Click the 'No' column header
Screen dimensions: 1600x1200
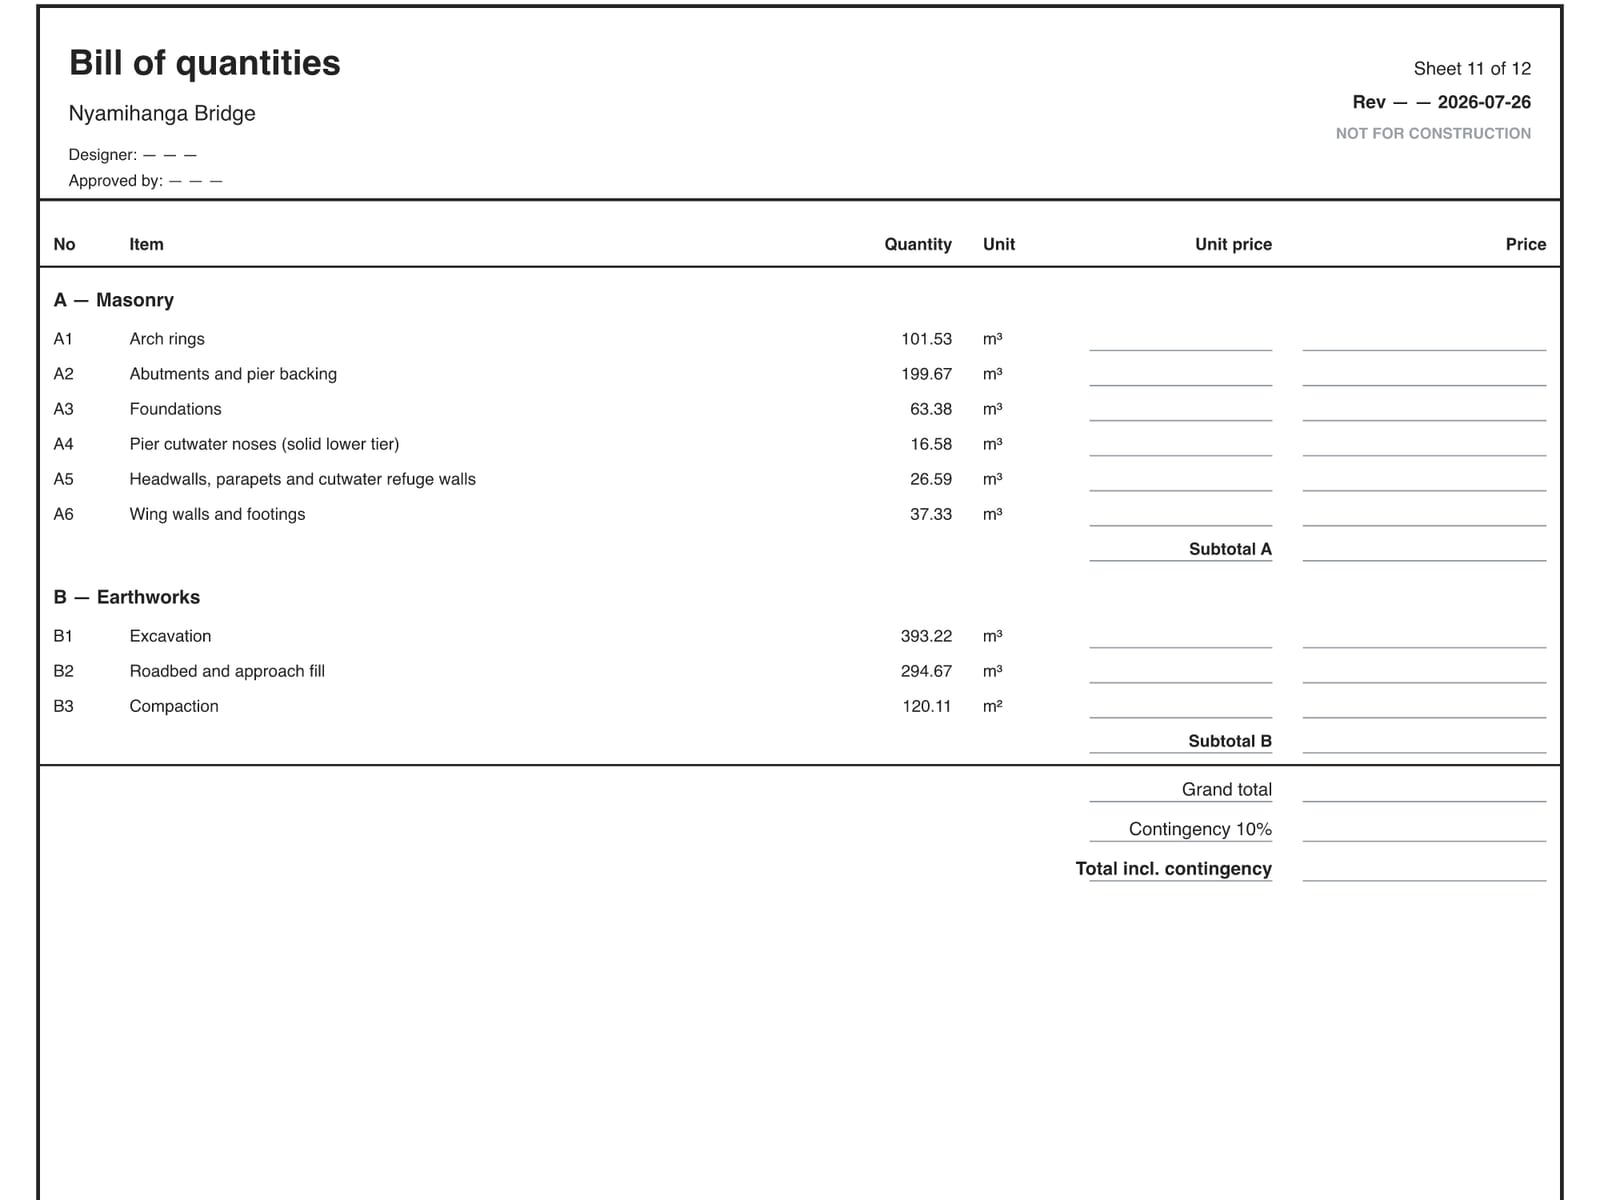pos(64,244)
